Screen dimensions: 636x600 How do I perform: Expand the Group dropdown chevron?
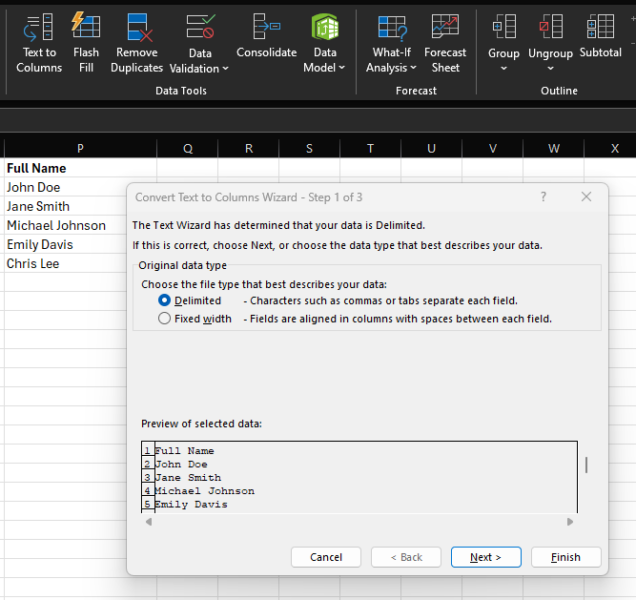coord(504,68)
